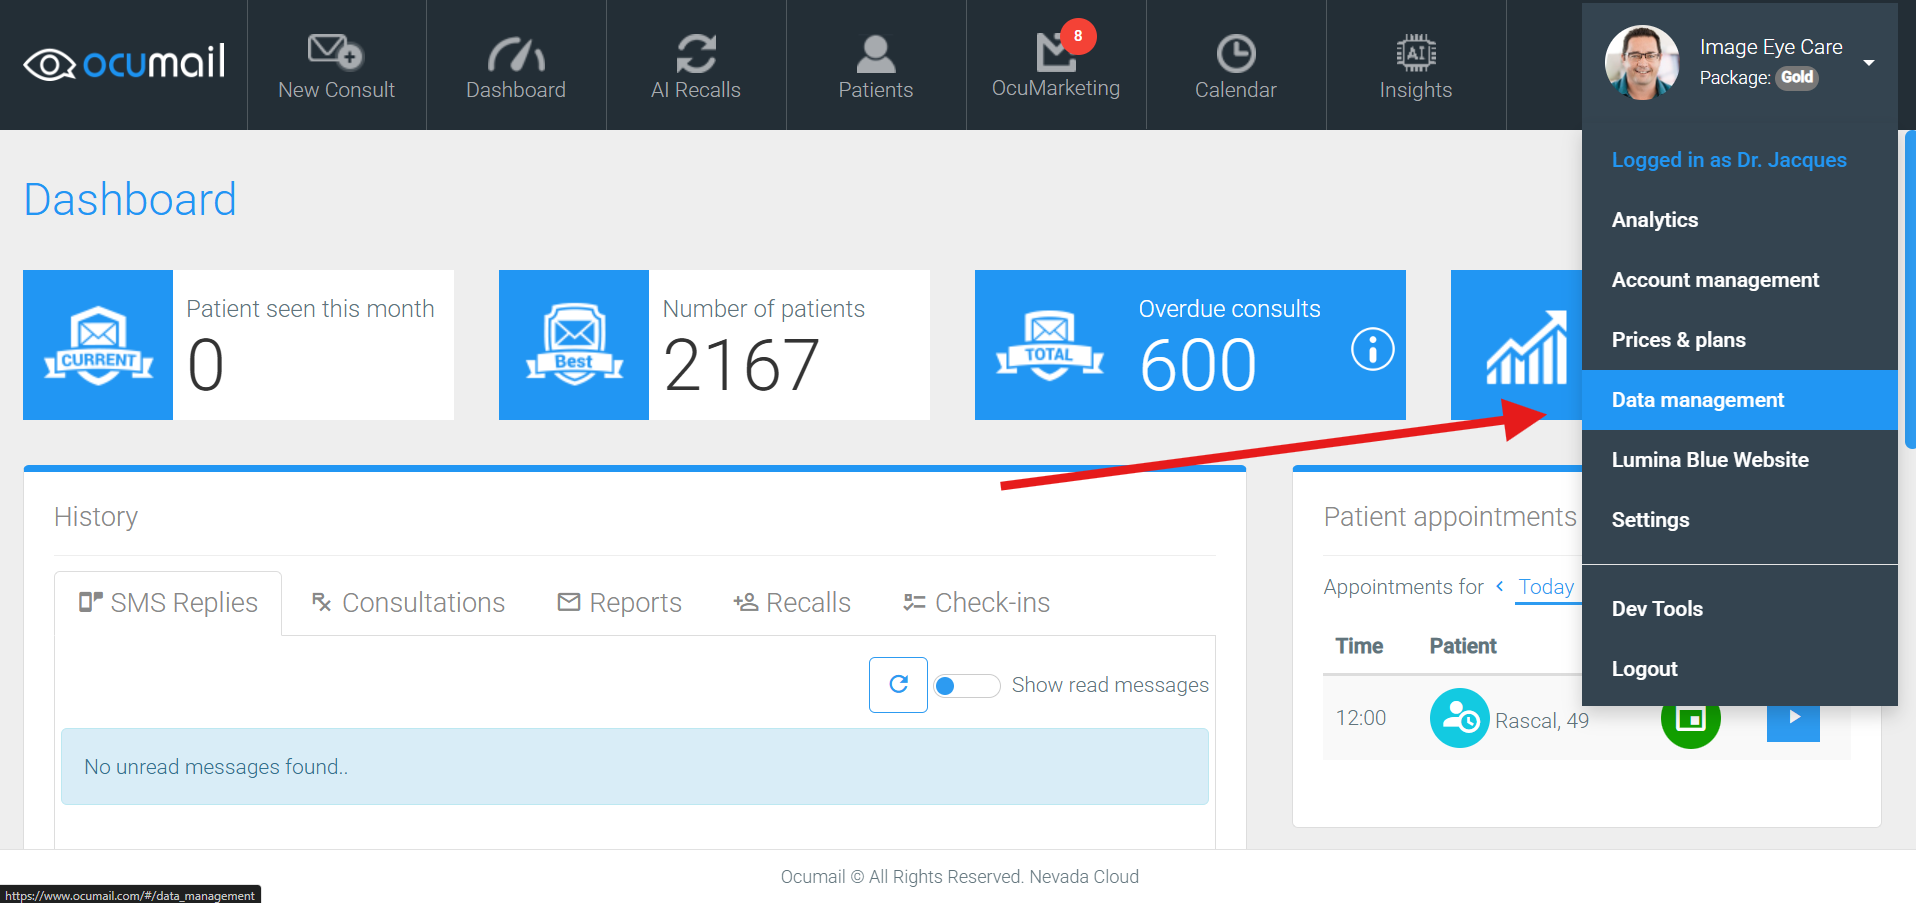
Task: Show overdue consults info icon
Action: [1373, 349]
